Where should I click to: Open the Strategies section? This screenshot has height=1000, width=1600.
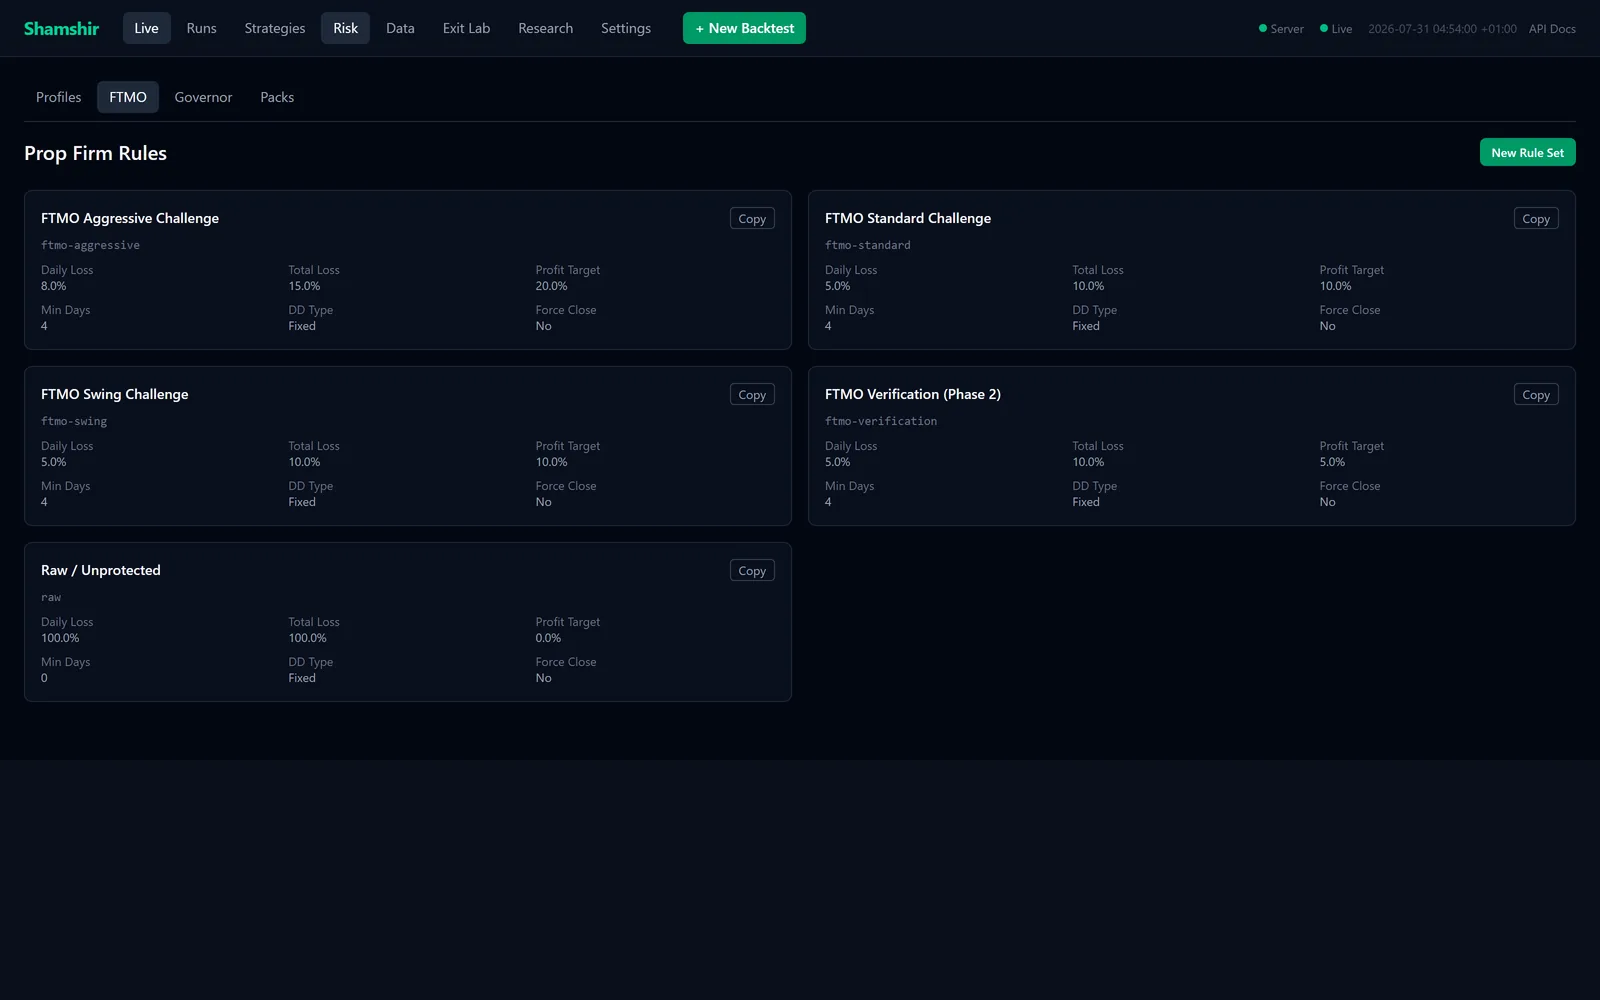point(275,28)
